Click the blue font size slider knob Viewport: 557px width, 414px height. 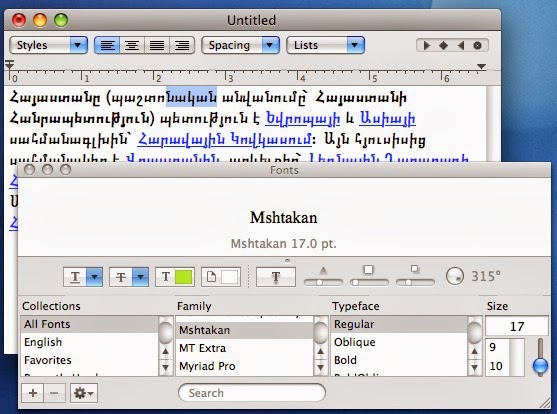point(540,366)
